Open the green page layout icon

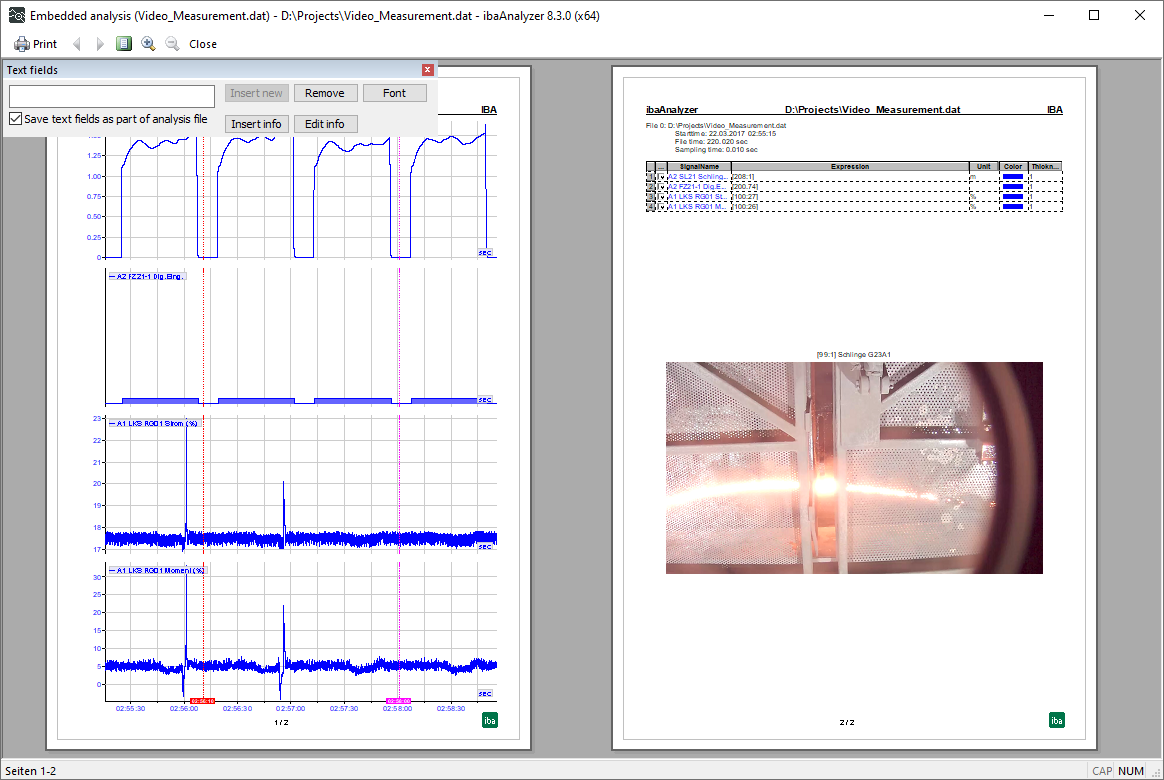coord(124,44)
